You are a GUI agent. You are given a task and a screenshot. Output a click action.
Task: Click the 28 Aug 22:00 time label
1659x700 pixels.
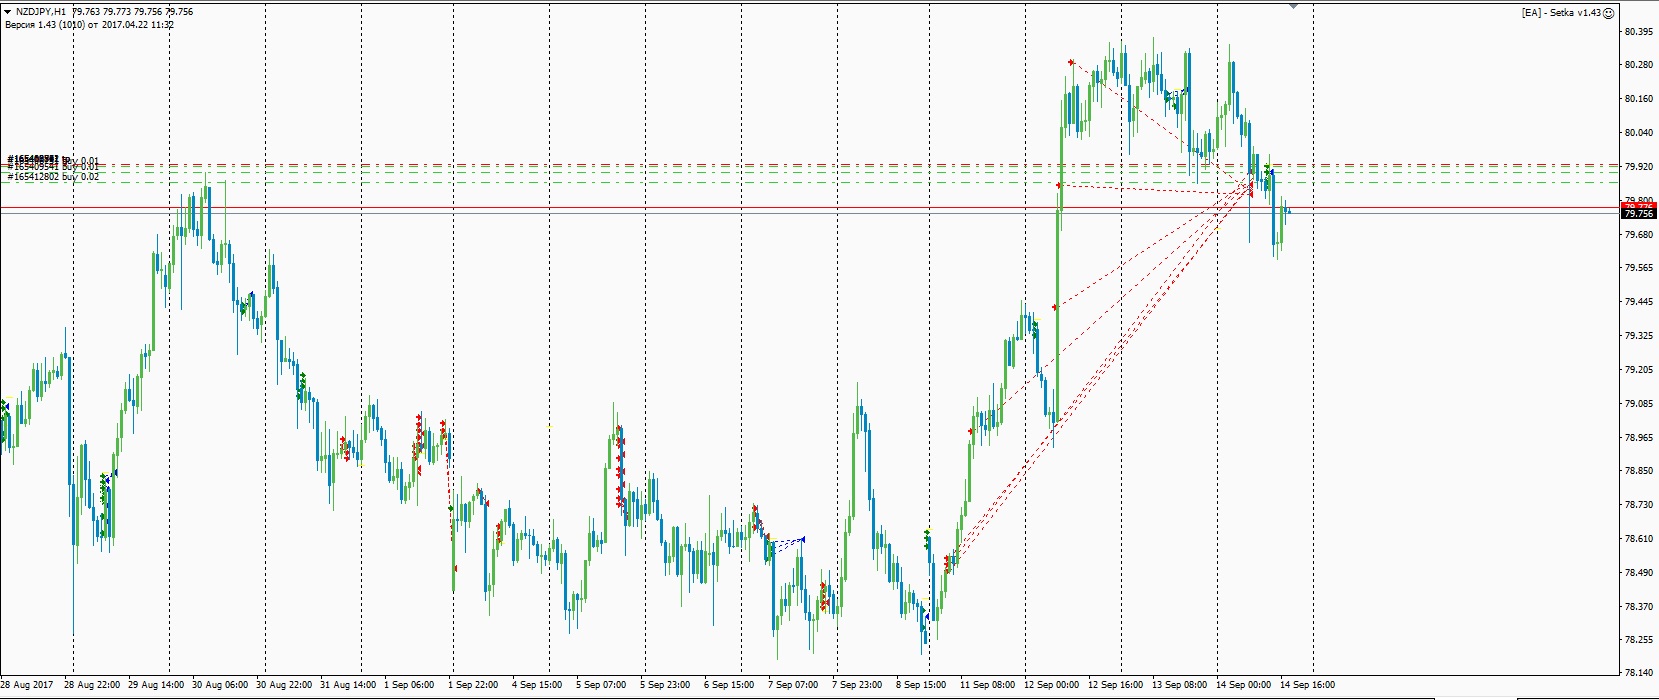(x=92, y=685)
